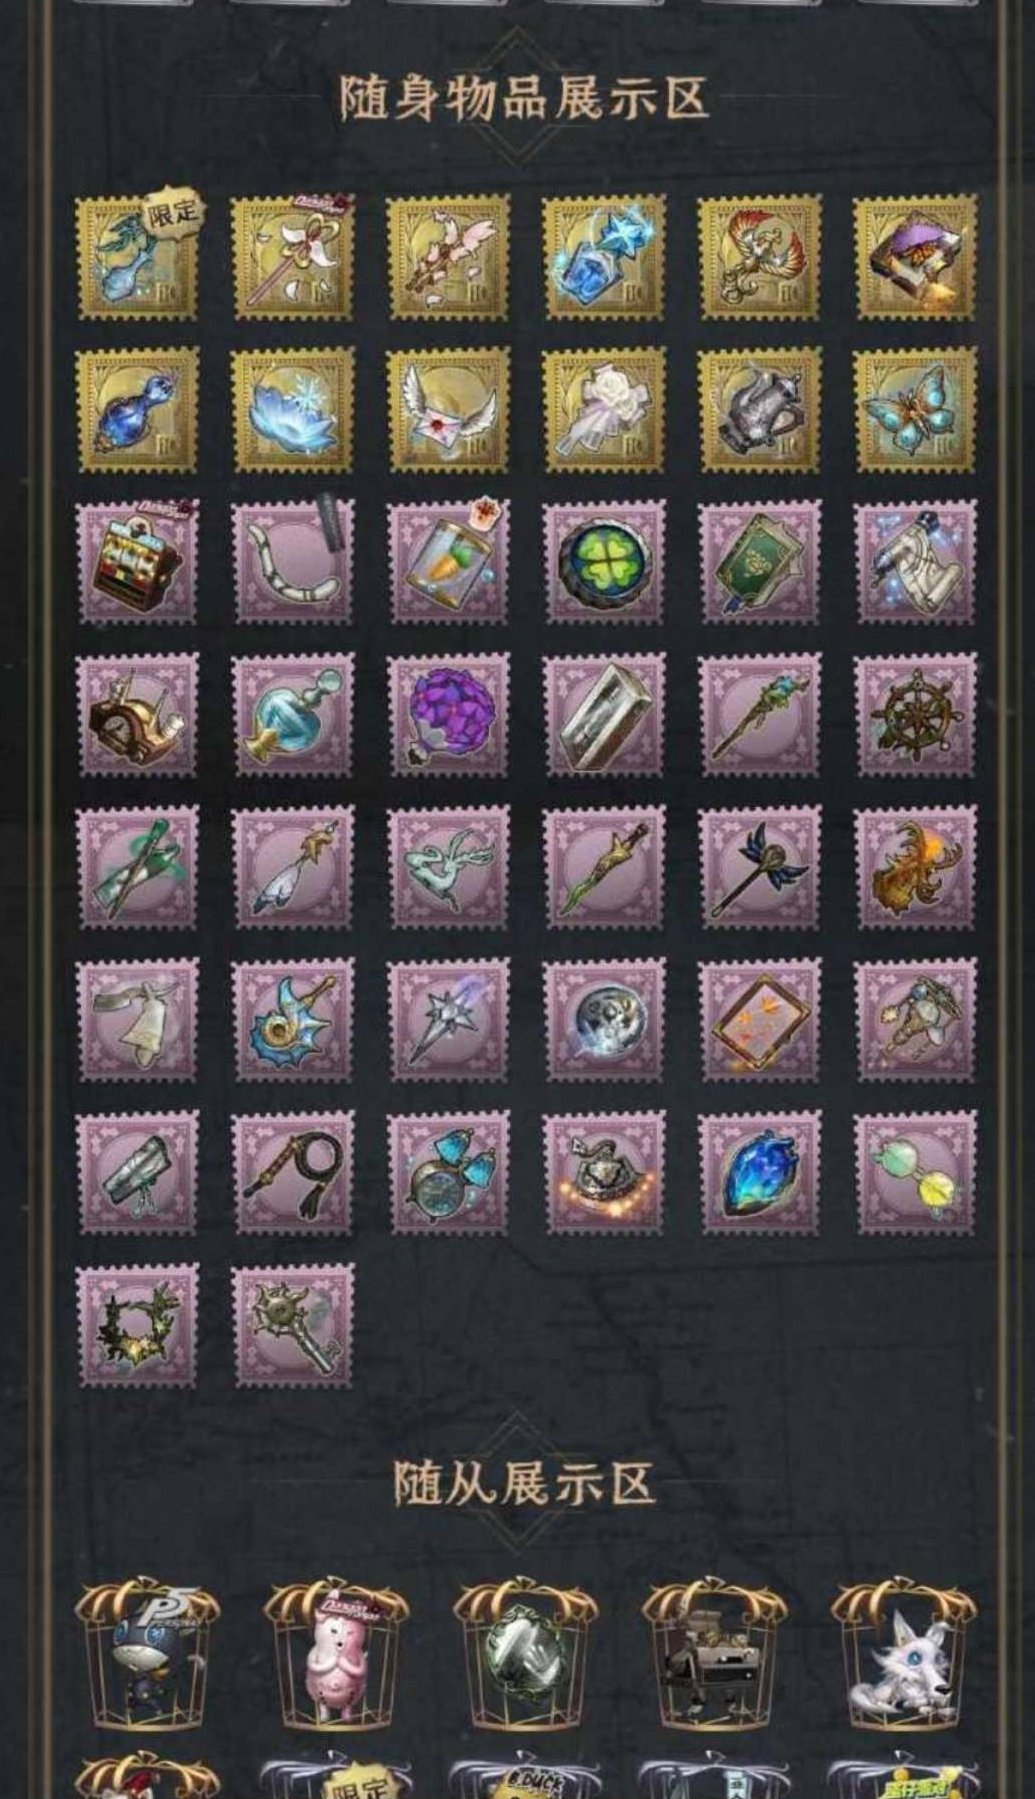Select the ornate key accessory stamp

point(293,1326)
